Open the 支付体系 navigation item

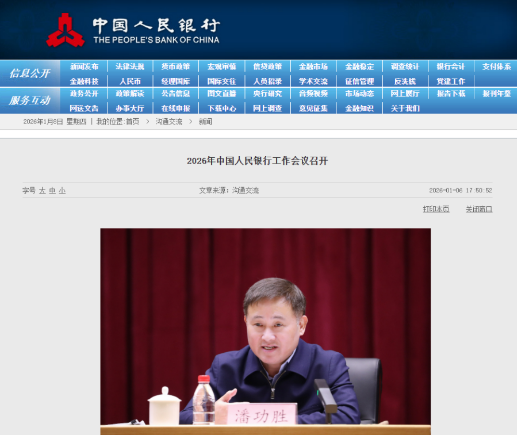coord(497,67)
